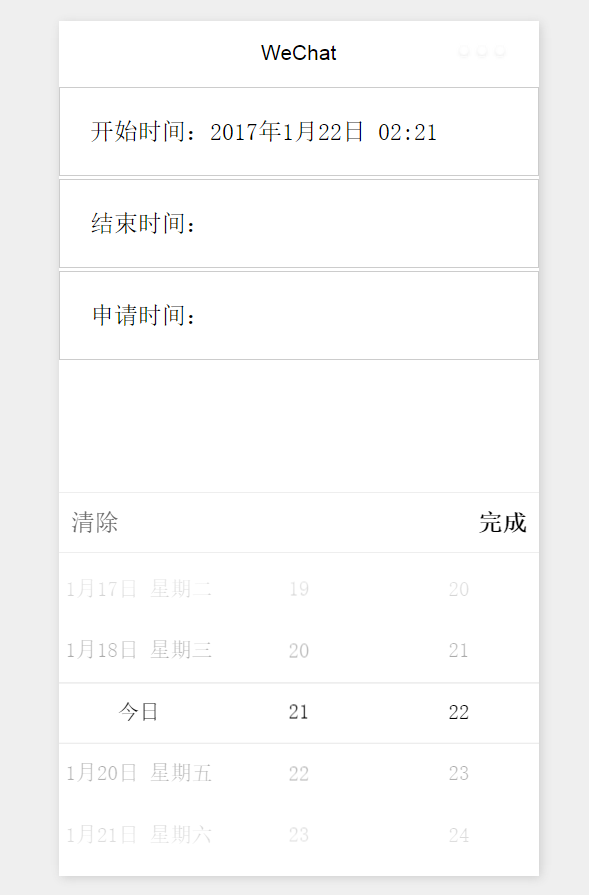Screen dimensions: 589x895
Task: Open the 开始时间 start time field
Action: (298, 132)
